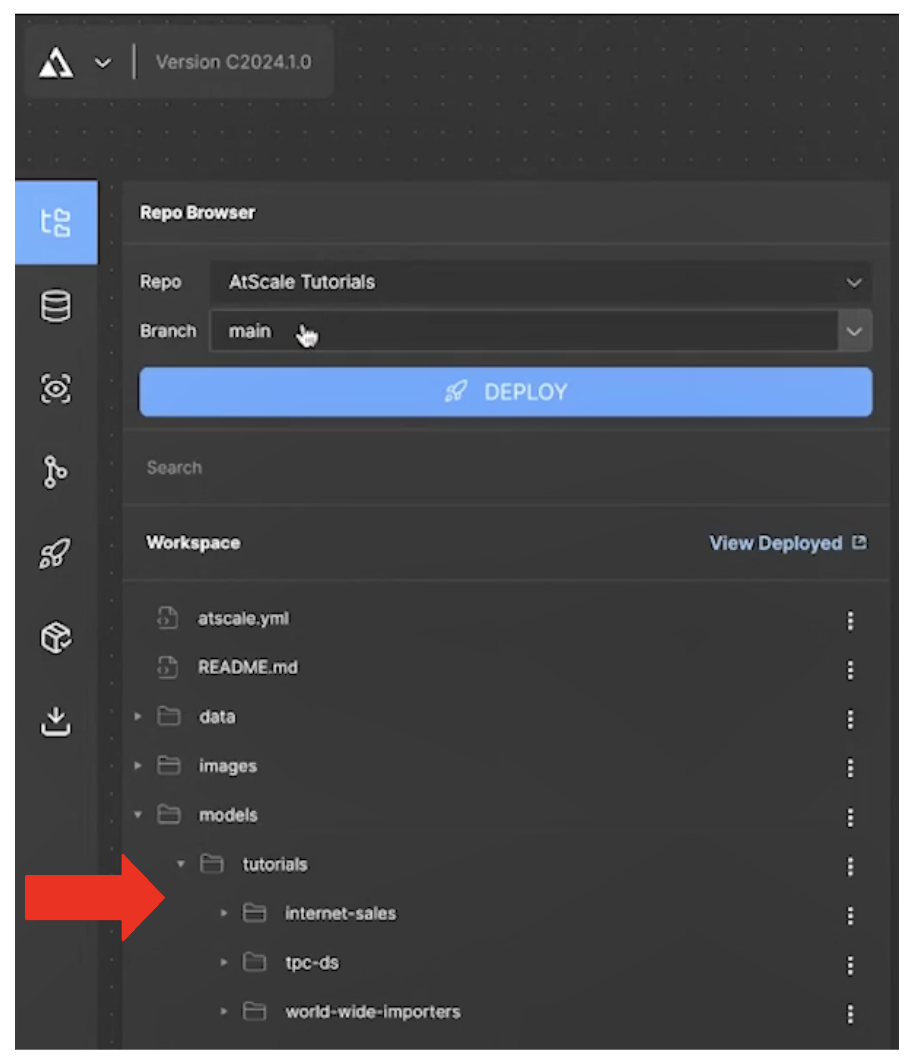Screen dimensions: 912x1060
Task: Expand the internet-sales folder
Action: (x=224, y=913)
